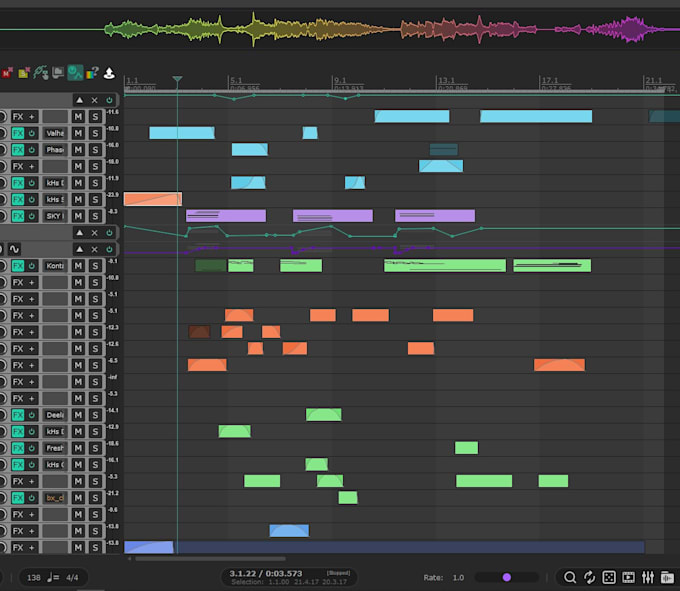
Task: Click the horizontal arrange scrollbar
Action: coord(210,559)
